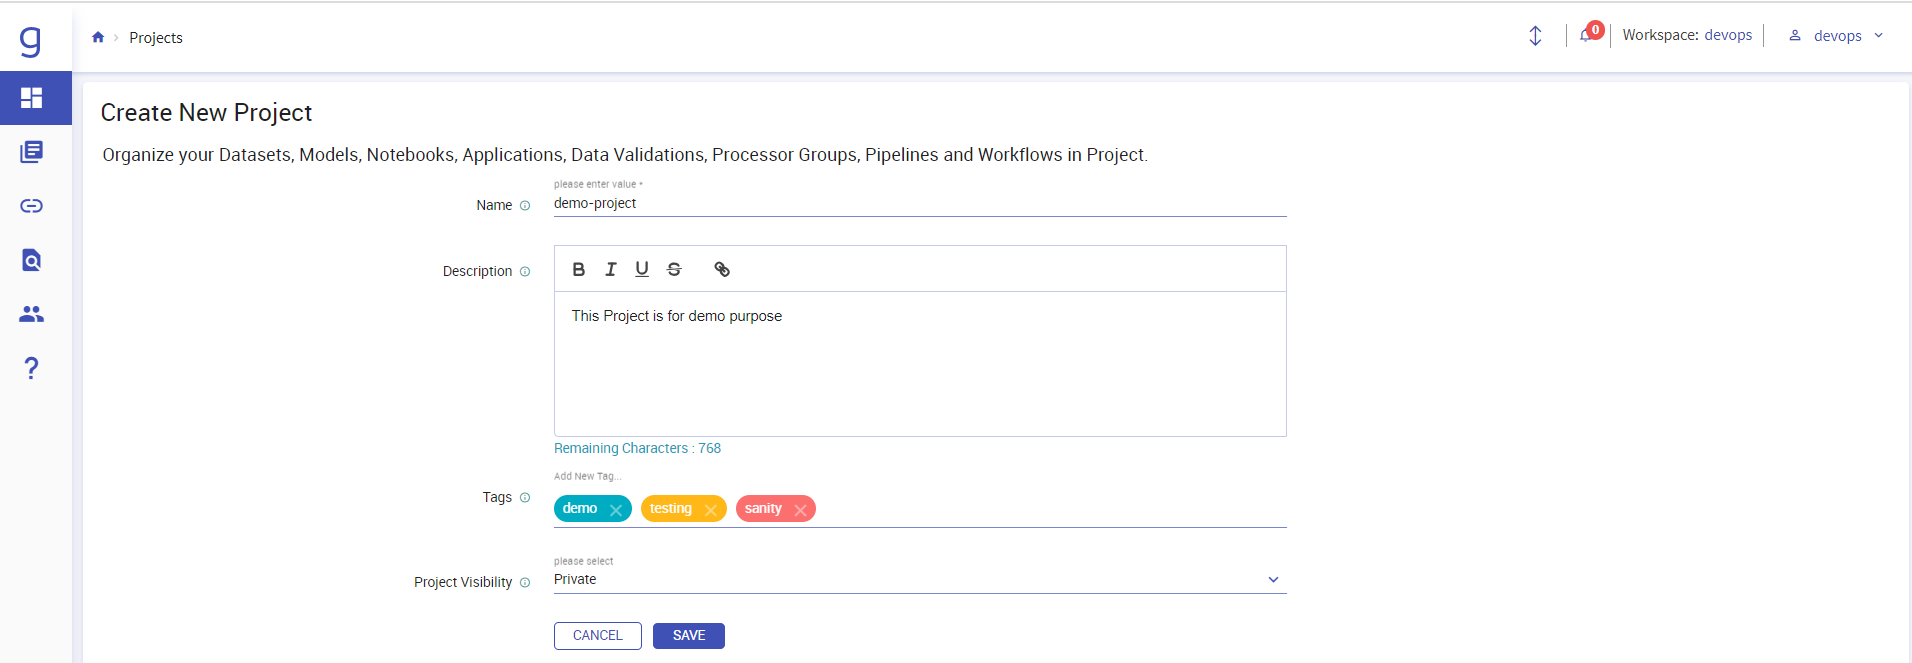The image size is (1912, 663).
Task: Click the CANCEL button
Action: click(597, 636)
